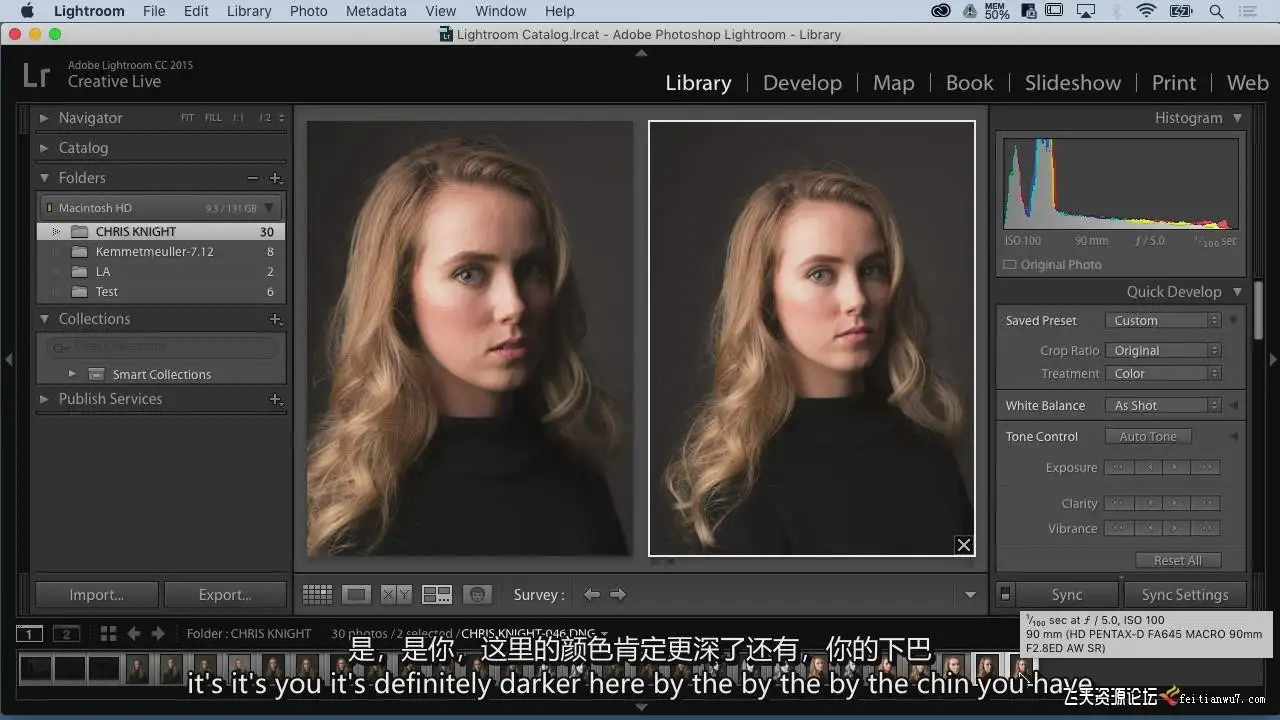Screen dimensions: 1280x720
Task: Switch to the Develop module
Action: click(x=802, y=83)
